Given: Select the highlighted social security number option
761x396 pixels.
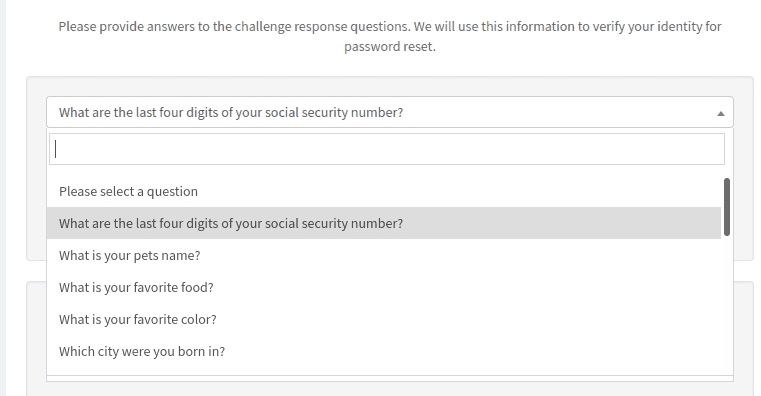Looking at the screenshot, I should [384, 223].
